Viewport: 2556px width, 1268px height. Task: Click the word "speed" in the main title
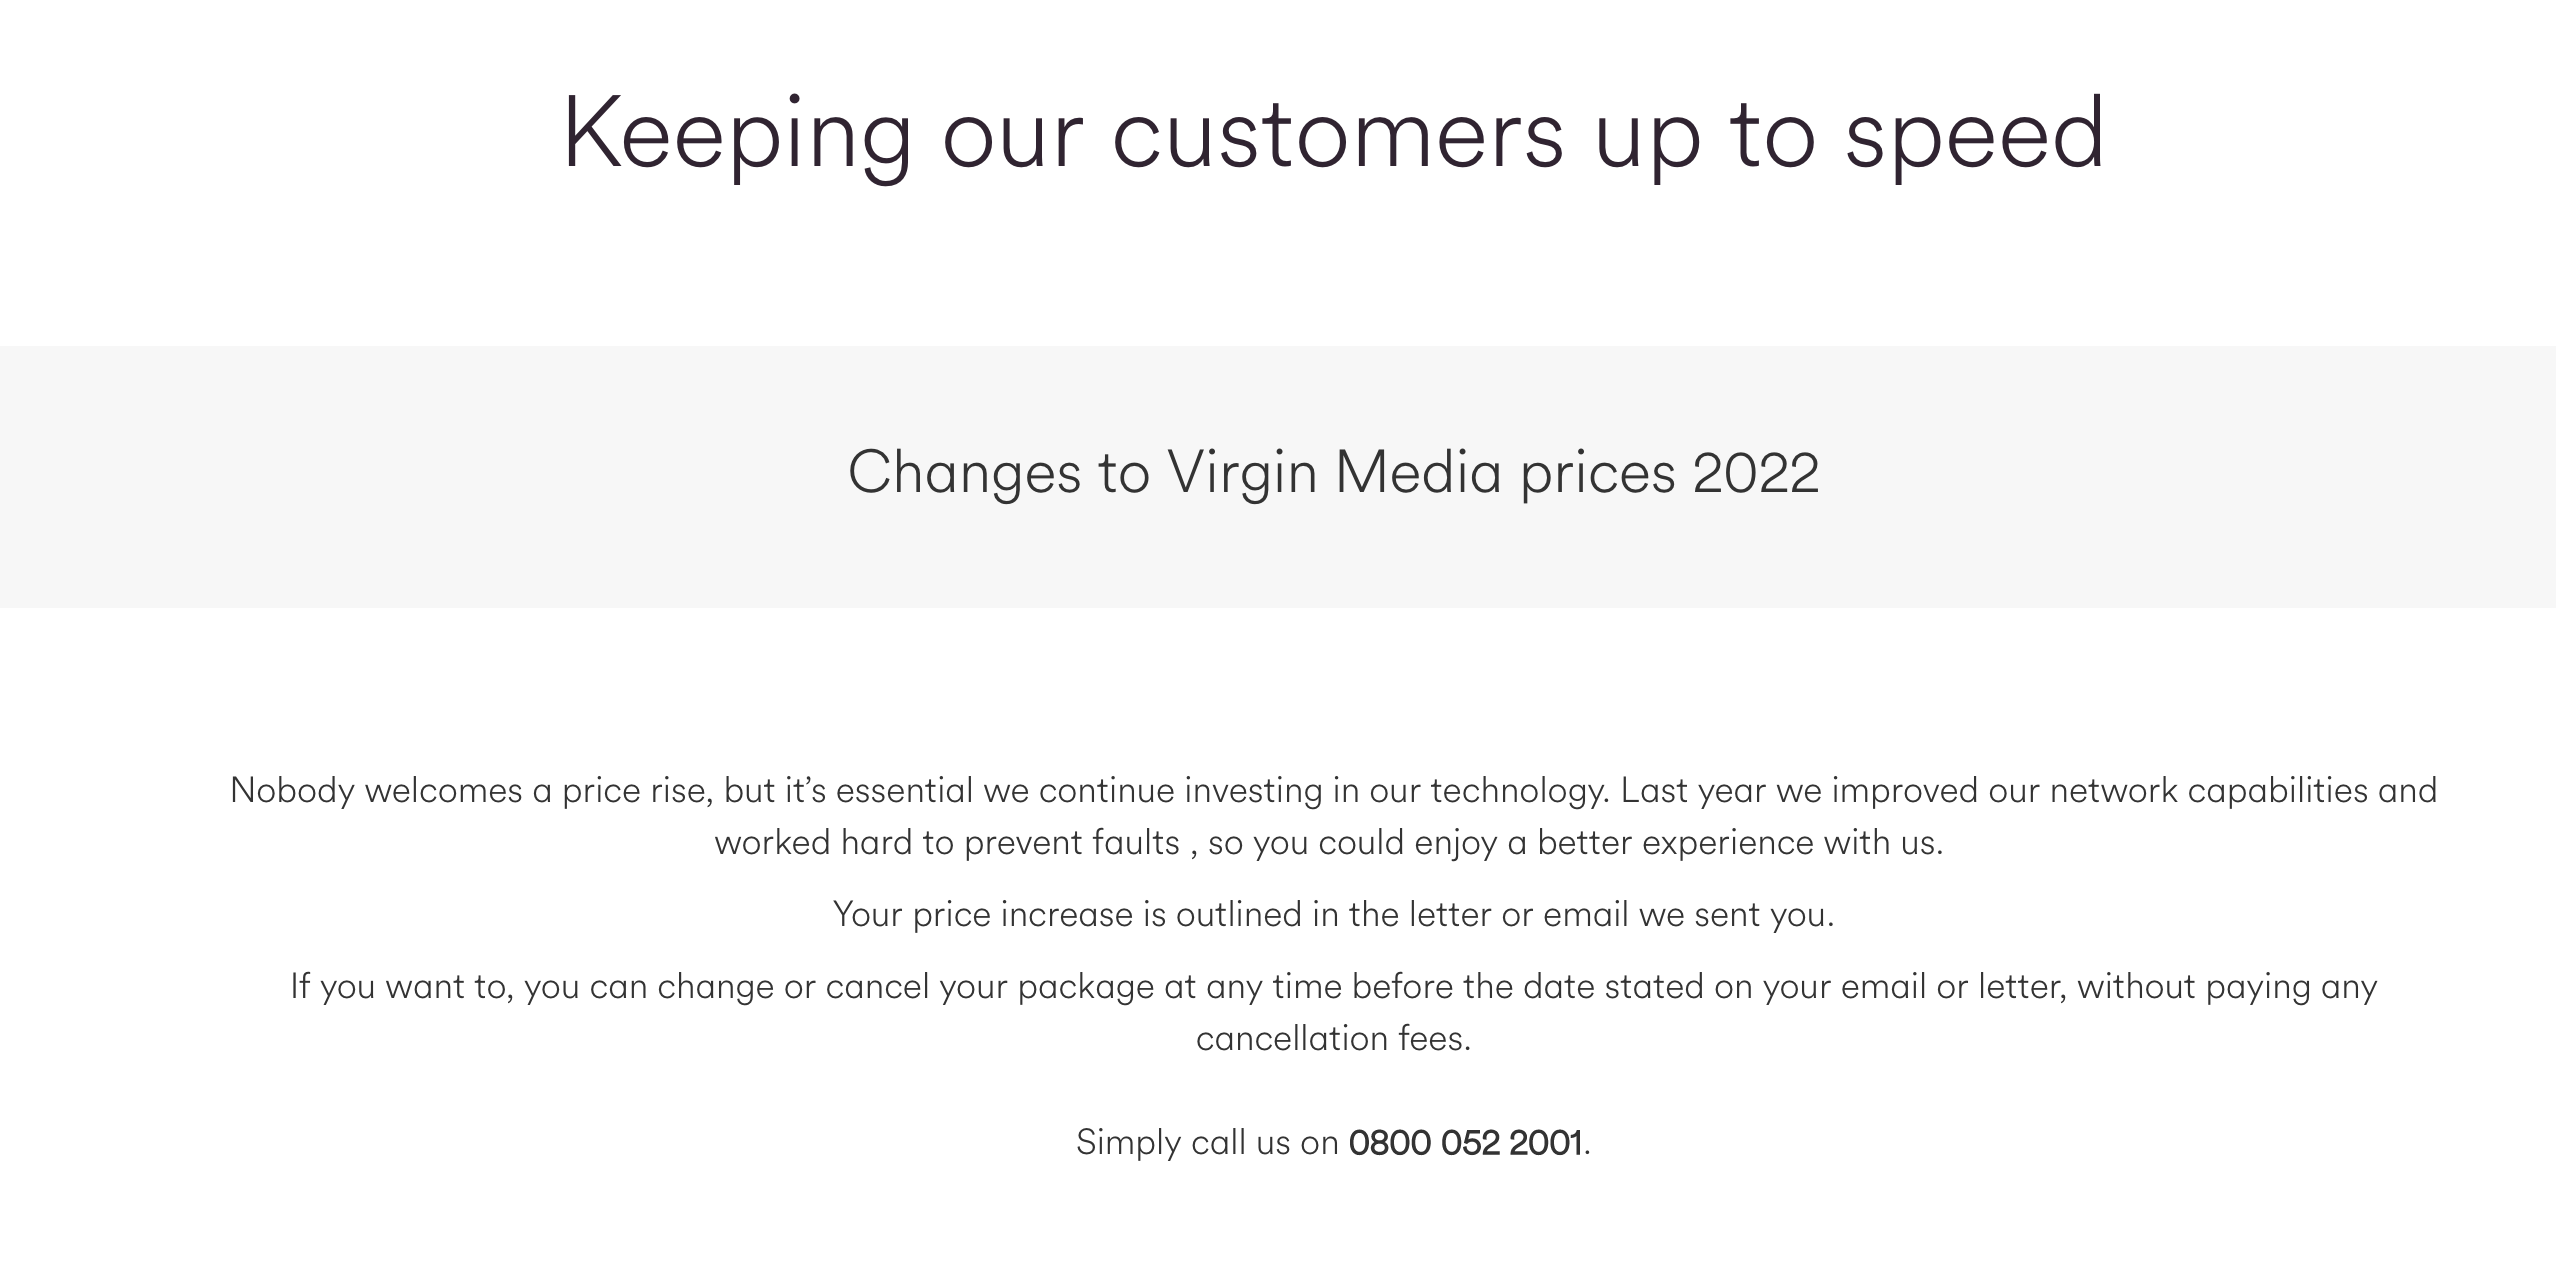pyautogui.click(x=1974, y=135)
